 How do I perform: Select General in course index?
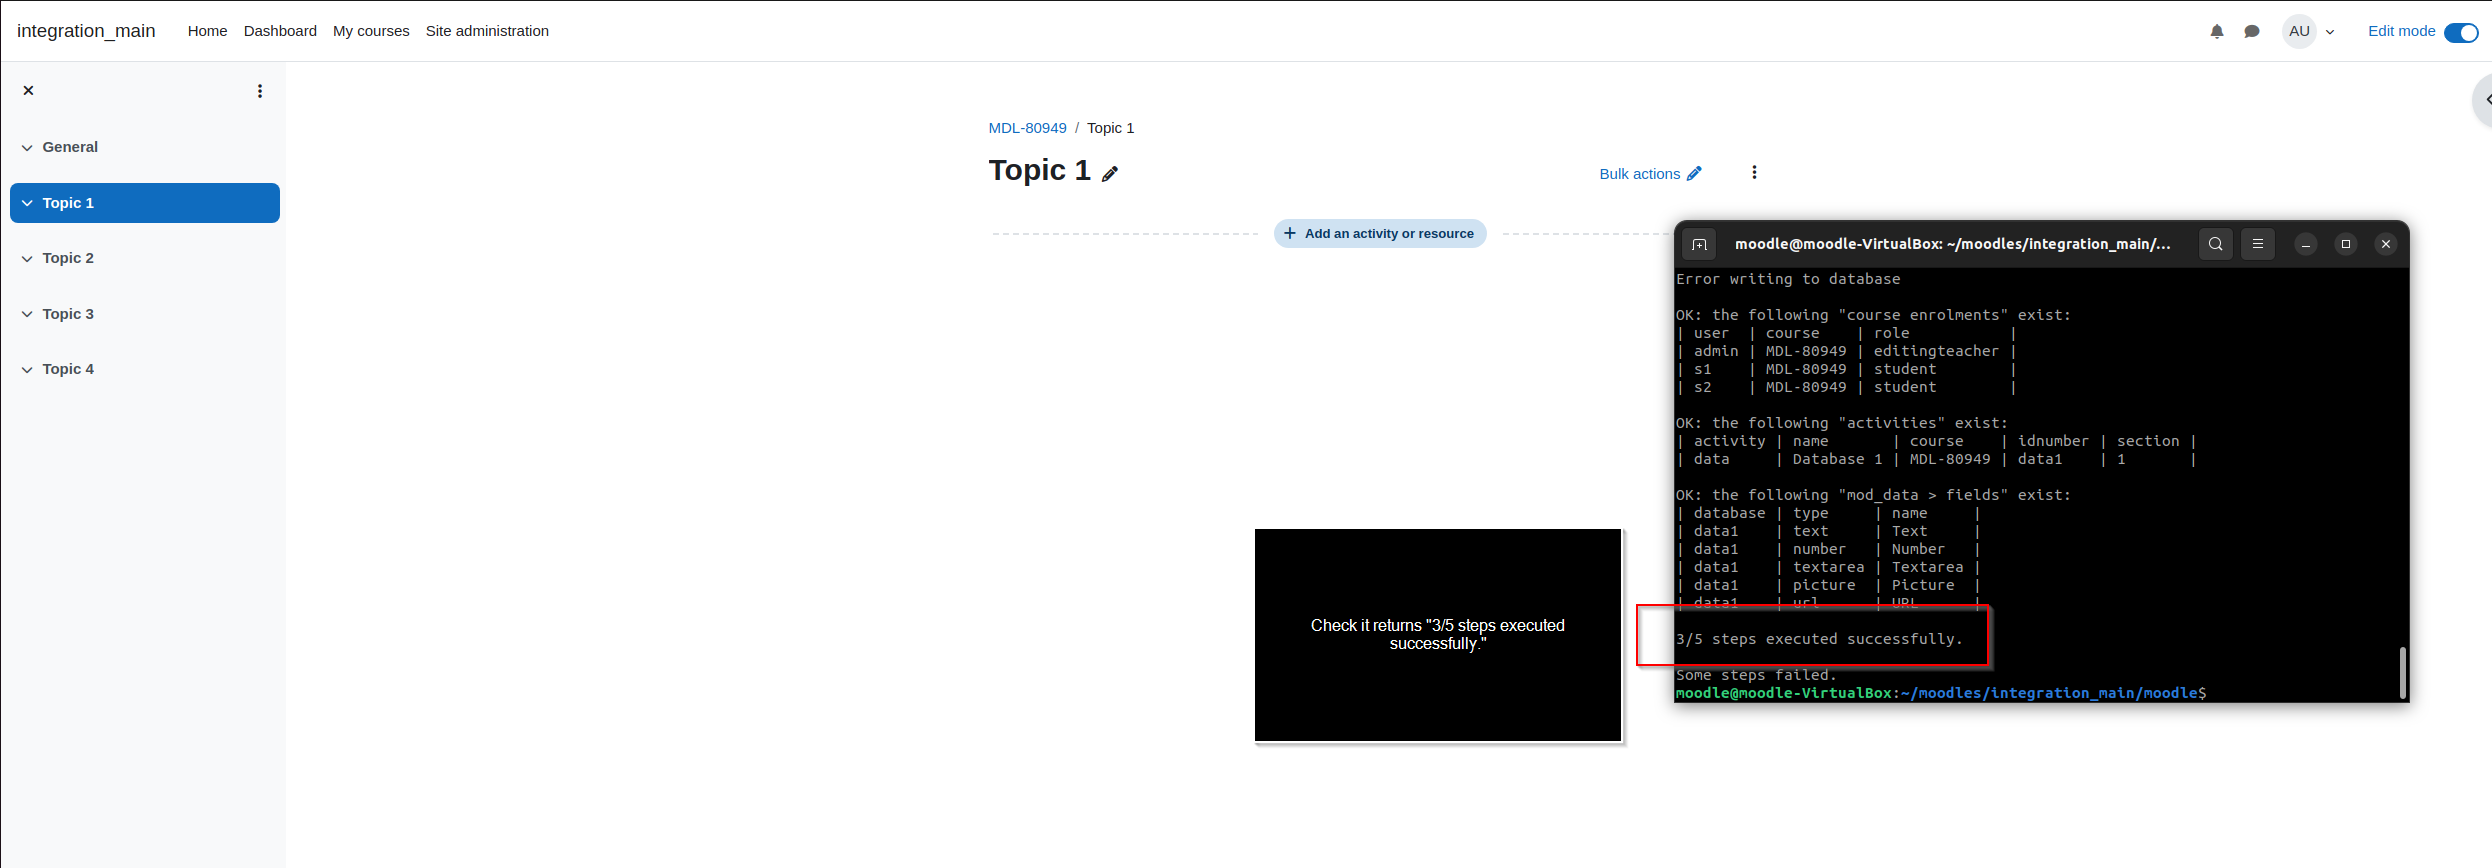pos(70,147)
